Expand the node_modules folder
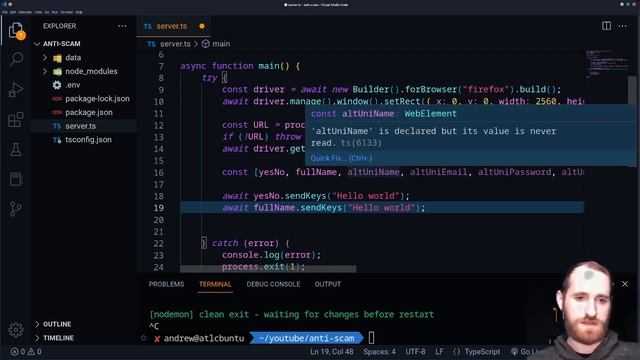This screenshot has height=360, width=640. click(45, 71)
